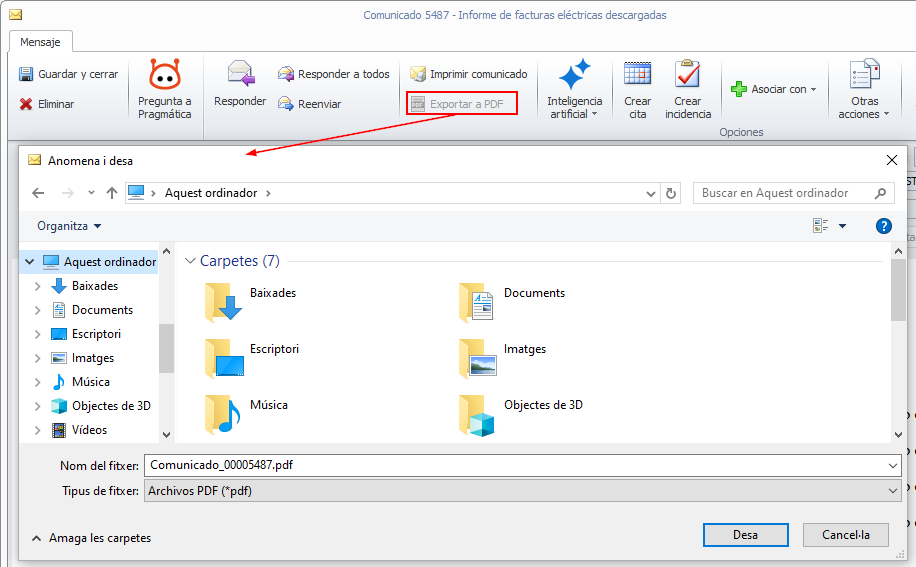The height and width of the screenshot is (567, 916).
Task: Click the computer icon in the address bar
Action: click(136, 193)
